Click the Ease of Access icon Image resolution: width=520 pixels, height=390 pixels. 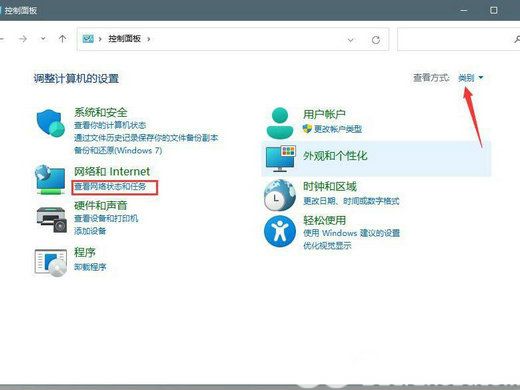coord(280,231)
